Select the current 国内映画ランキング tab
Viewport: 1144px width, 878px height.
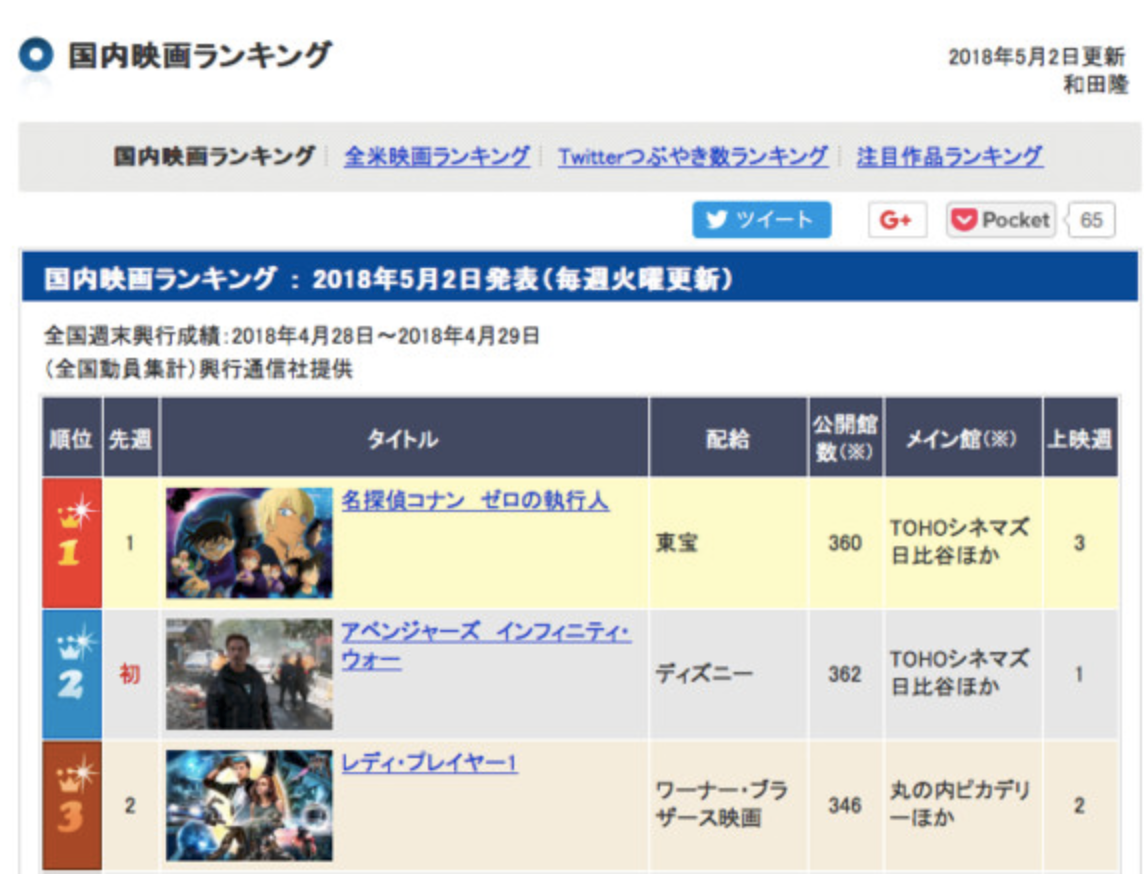tap(213, 157)
